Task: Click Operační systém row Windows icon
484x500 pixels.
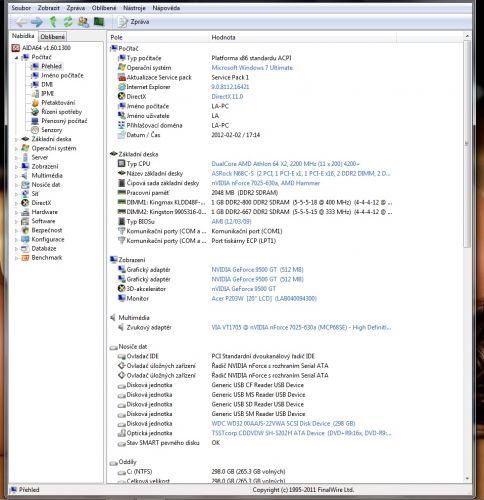Action: pyautogui.click(x=122, y=67)
